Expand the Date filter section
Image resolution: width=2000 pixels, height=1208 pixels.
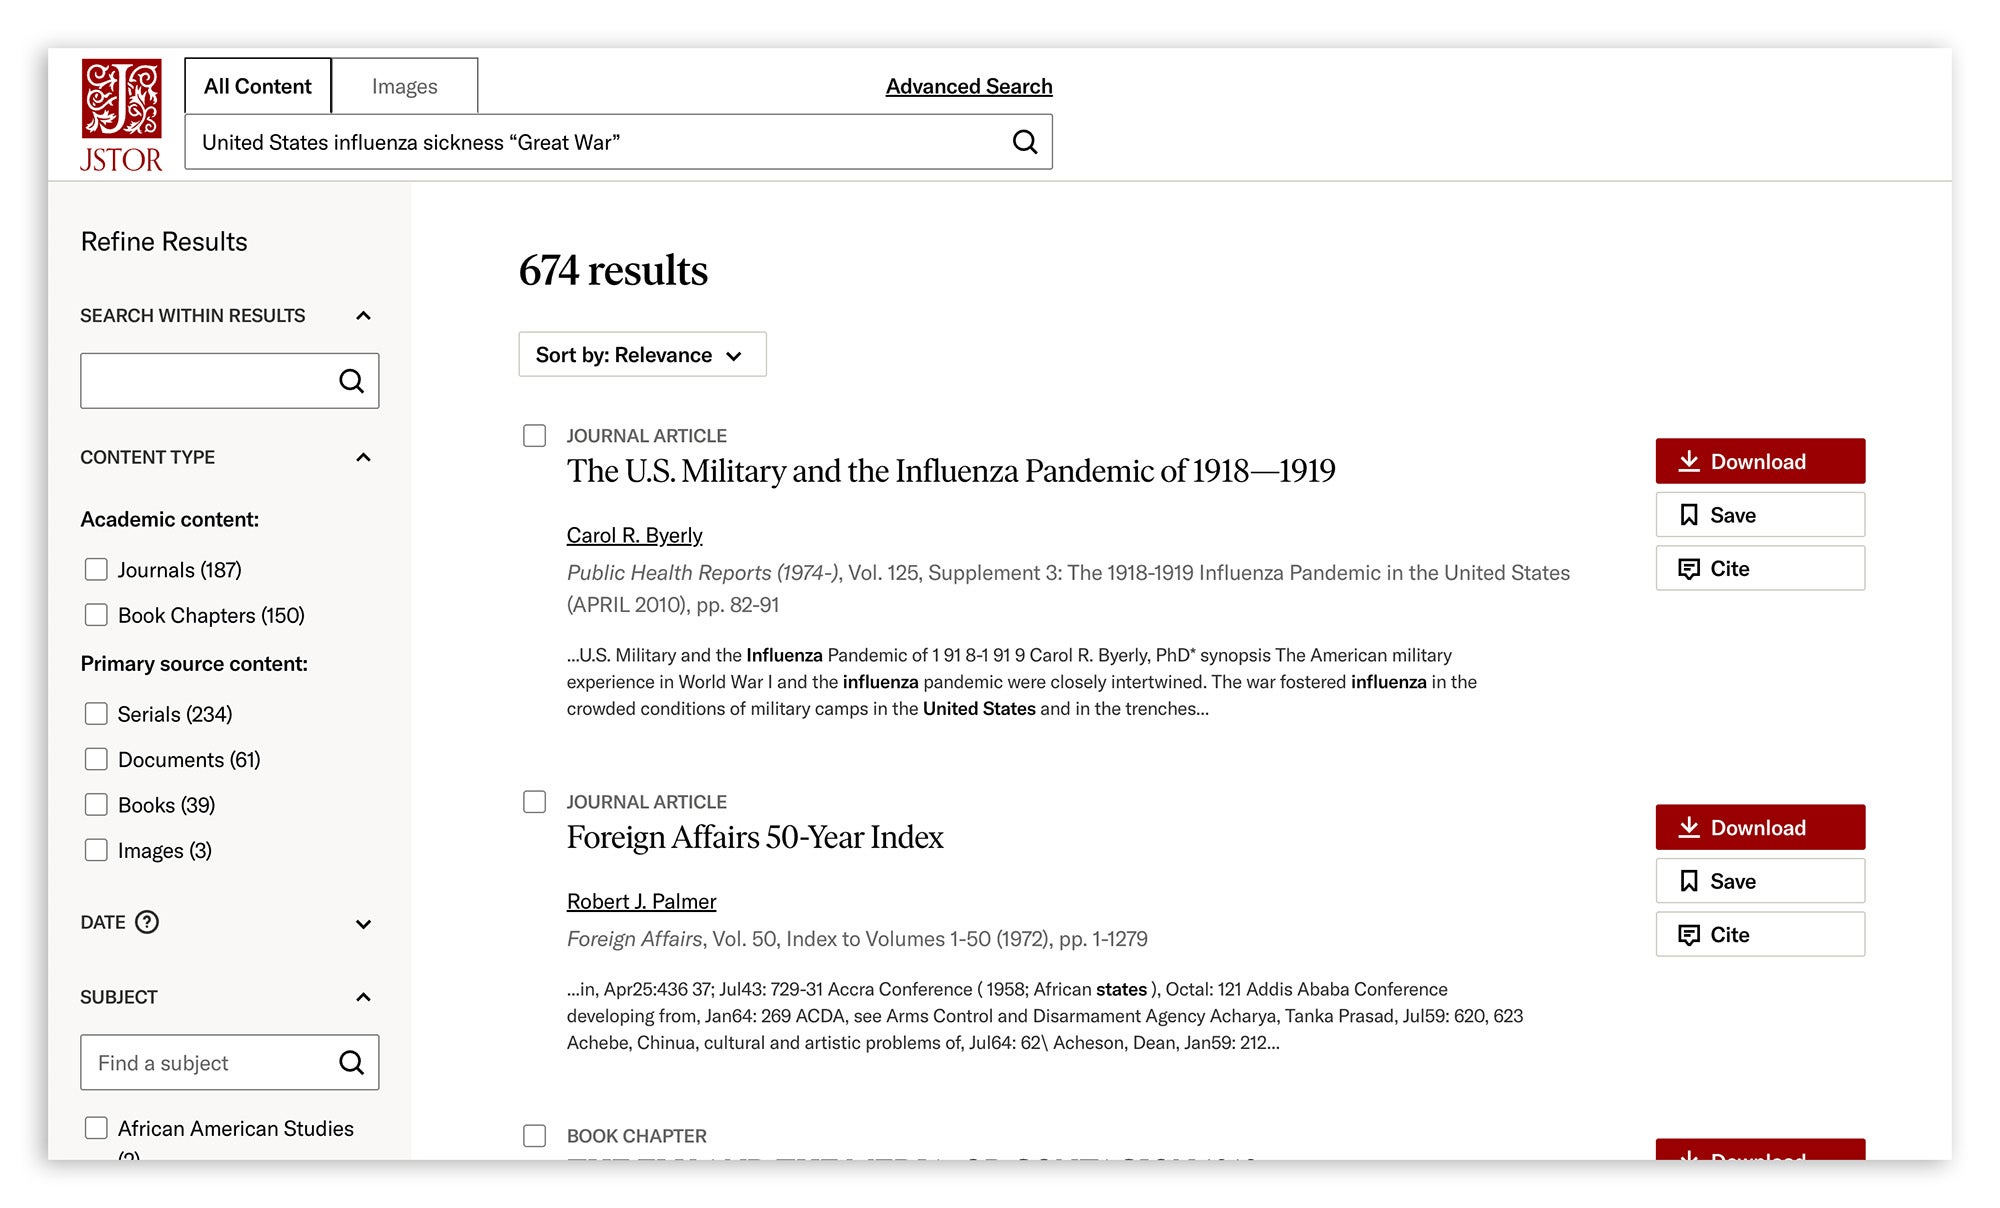click(x=364, y=923)
